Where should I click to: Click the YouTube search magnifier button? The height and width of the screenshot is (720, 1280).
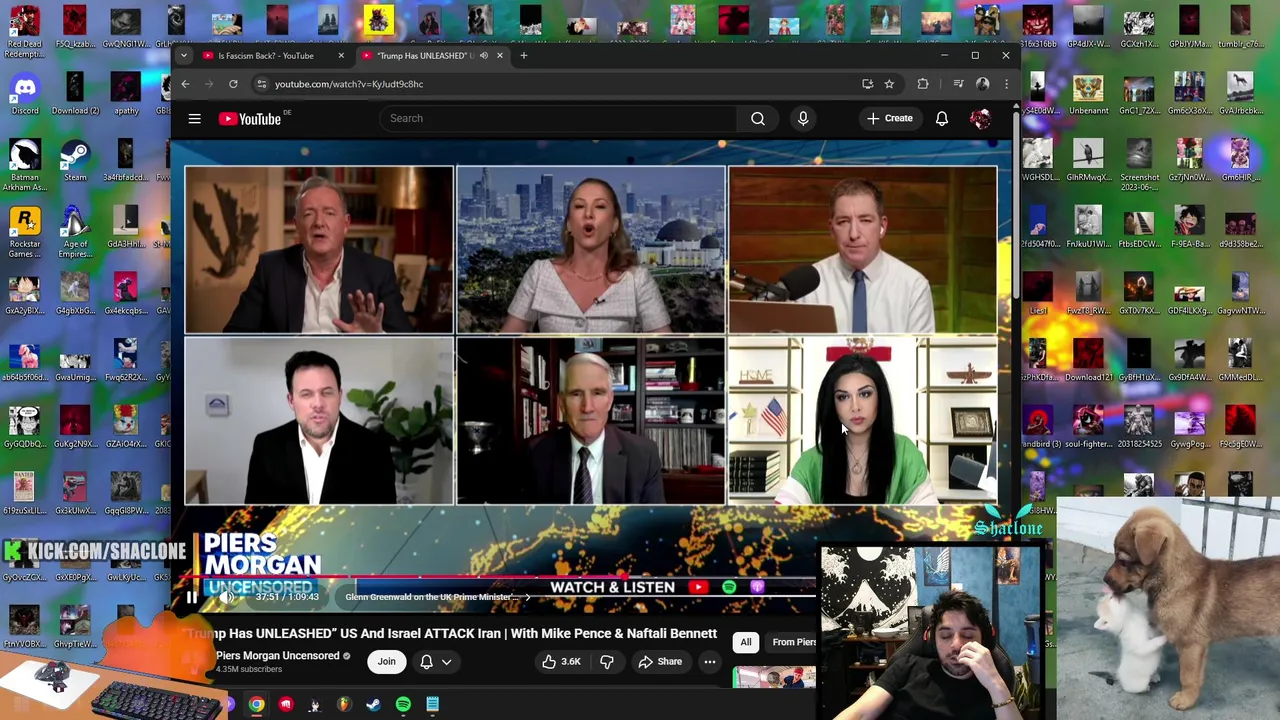tap(758, 119)
